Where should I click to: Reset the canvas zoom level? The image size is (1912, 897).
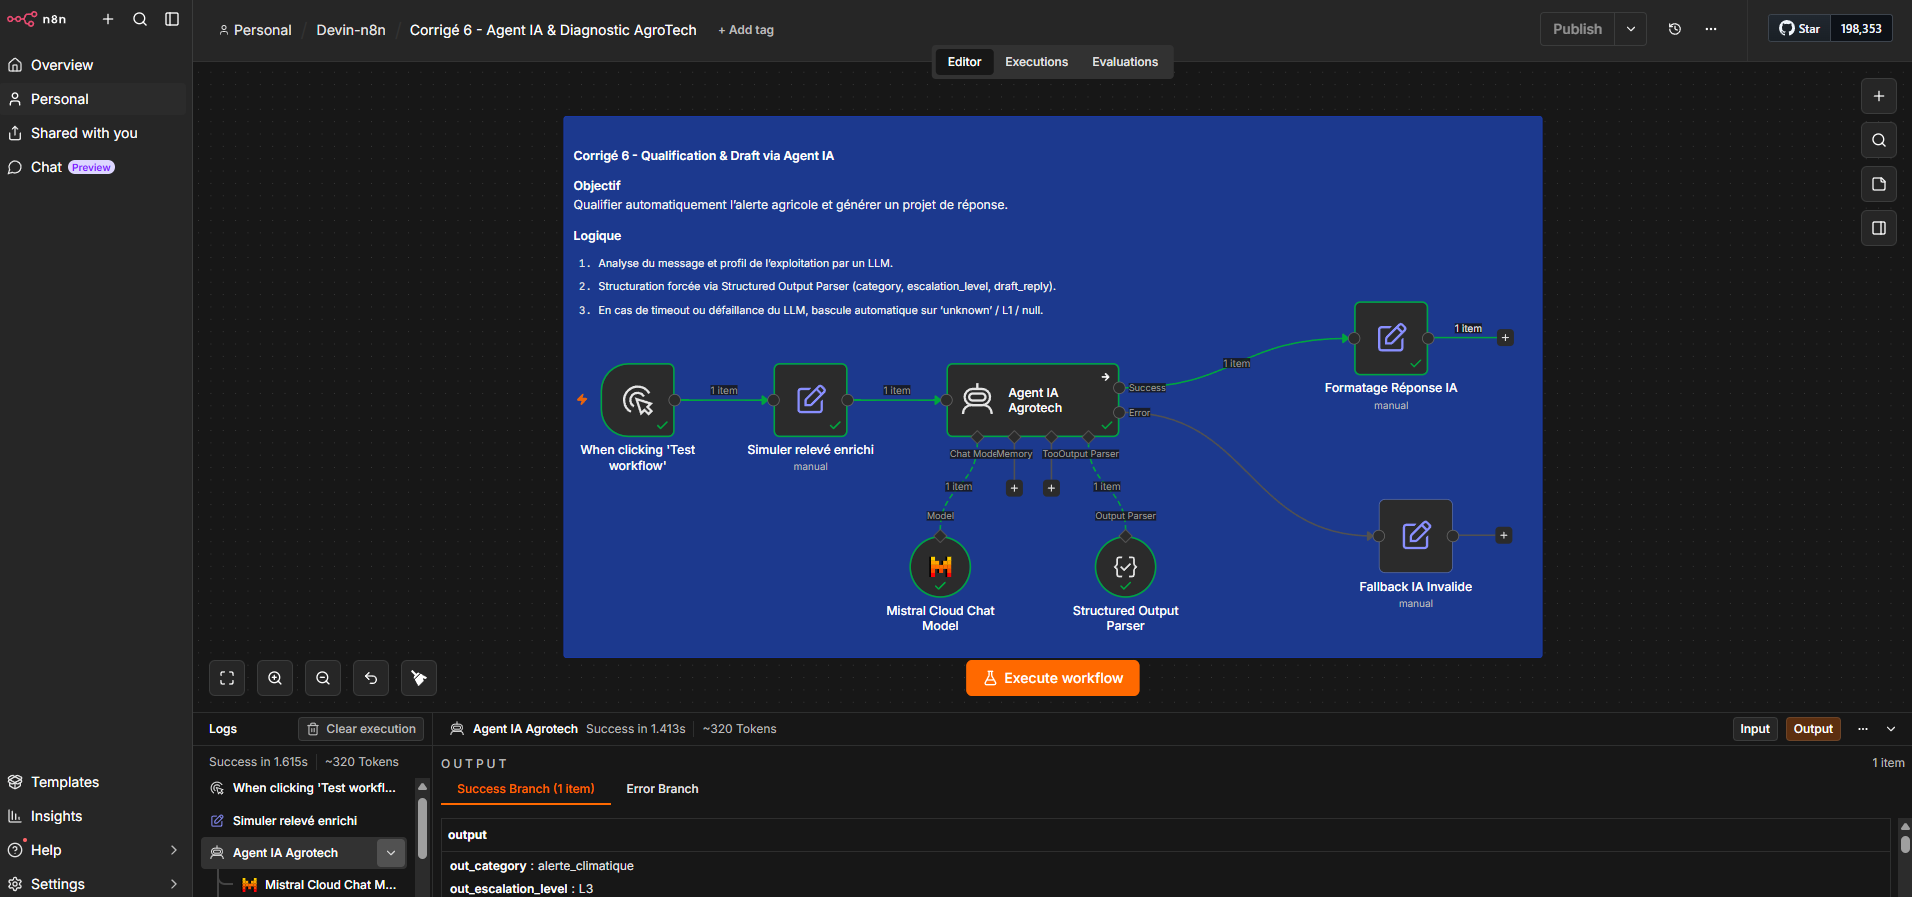pyautogui.click(x=371, y=678)
